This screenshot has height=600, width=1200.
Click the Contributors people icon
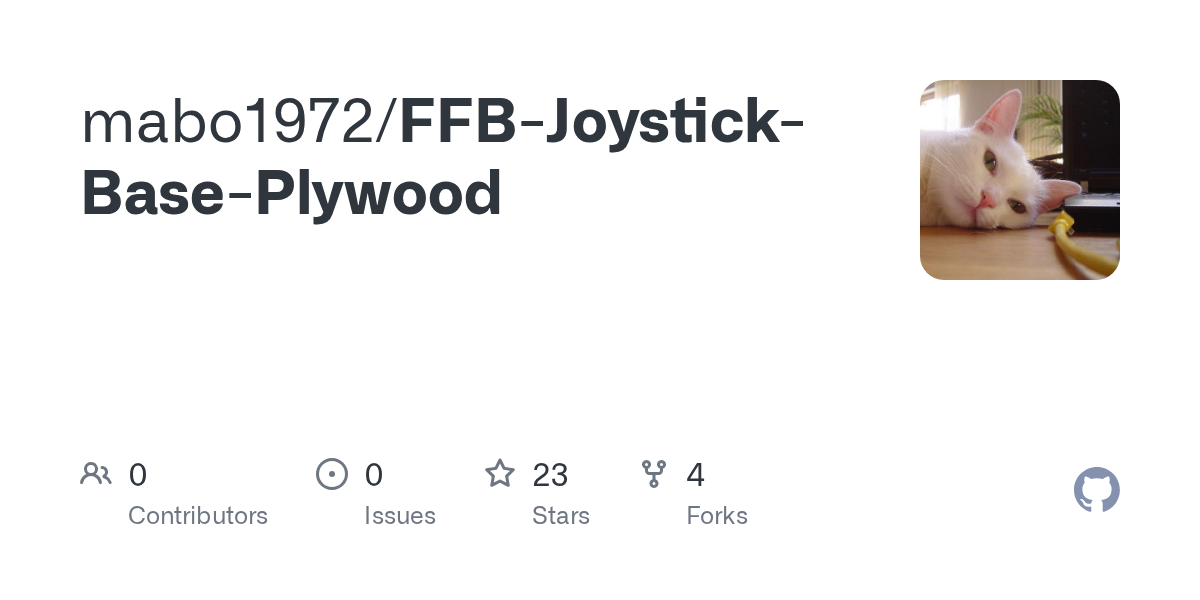96,473
